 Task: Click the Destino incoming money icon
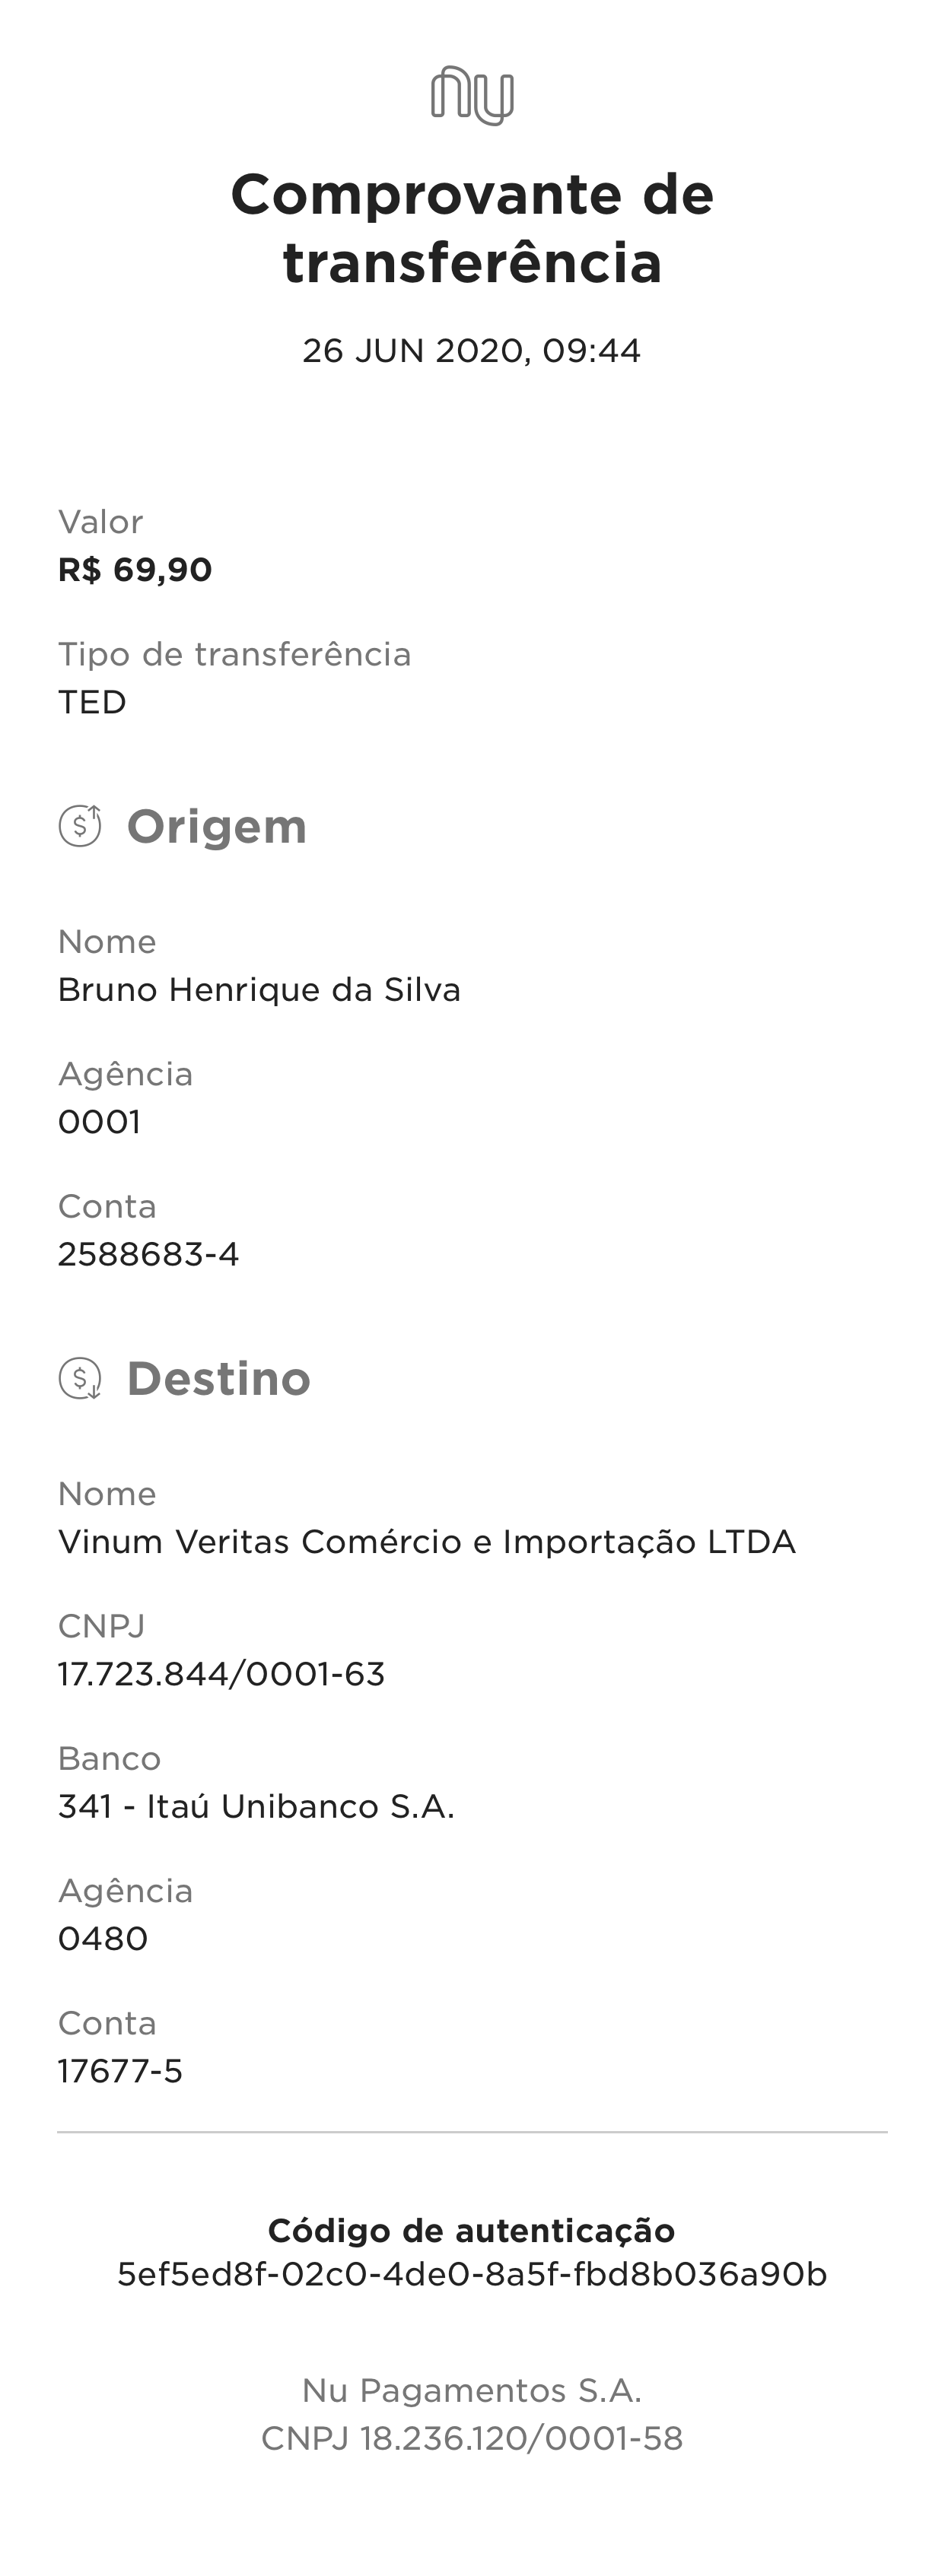point(80,1378)
